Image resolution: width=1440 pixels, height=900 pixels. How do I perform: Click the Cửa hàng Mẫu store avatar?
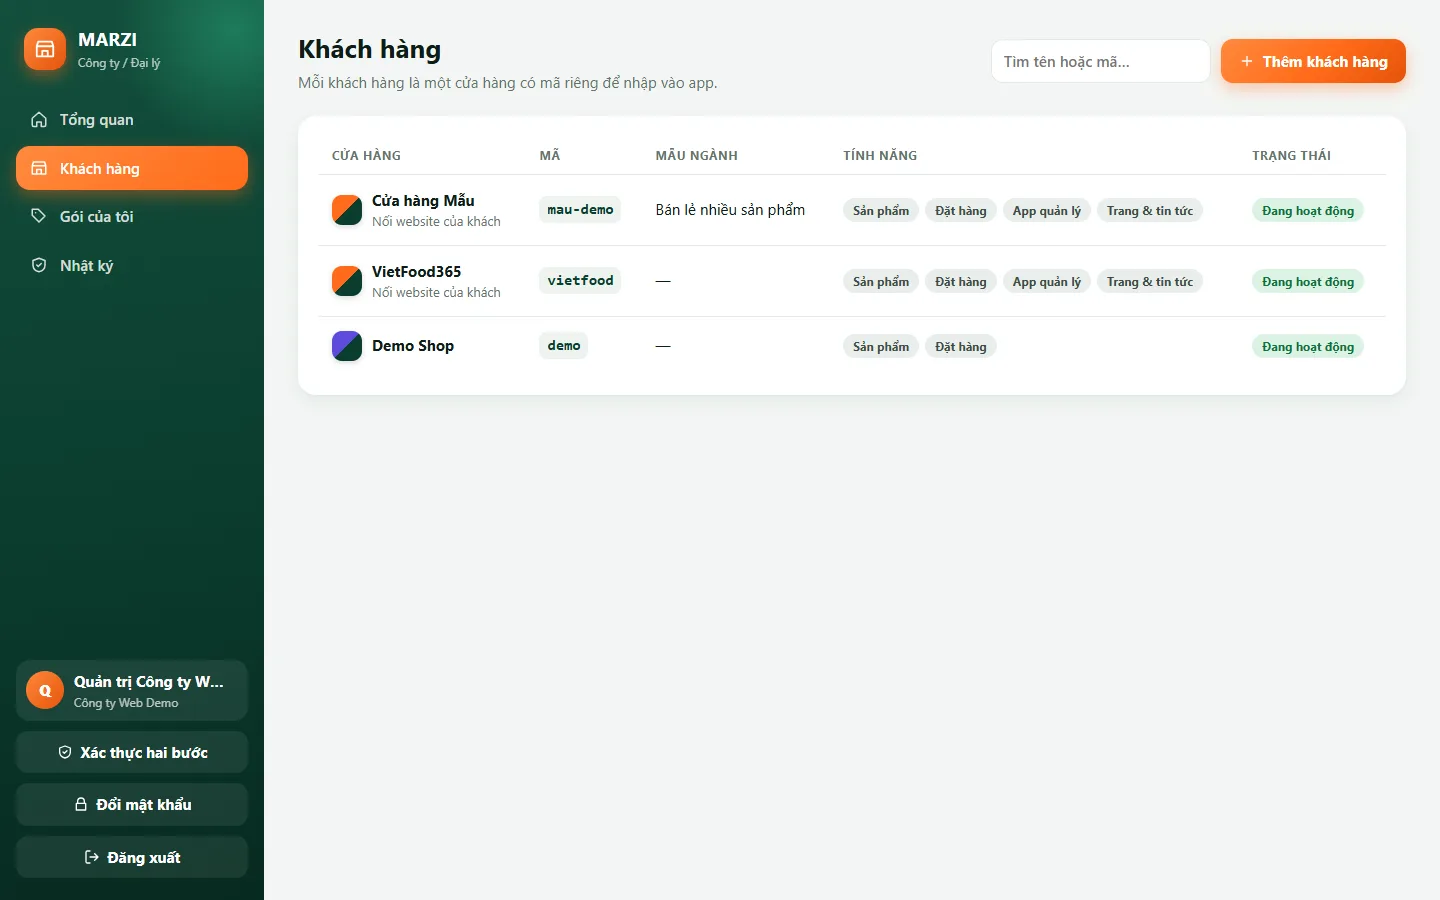click(347, 210)
